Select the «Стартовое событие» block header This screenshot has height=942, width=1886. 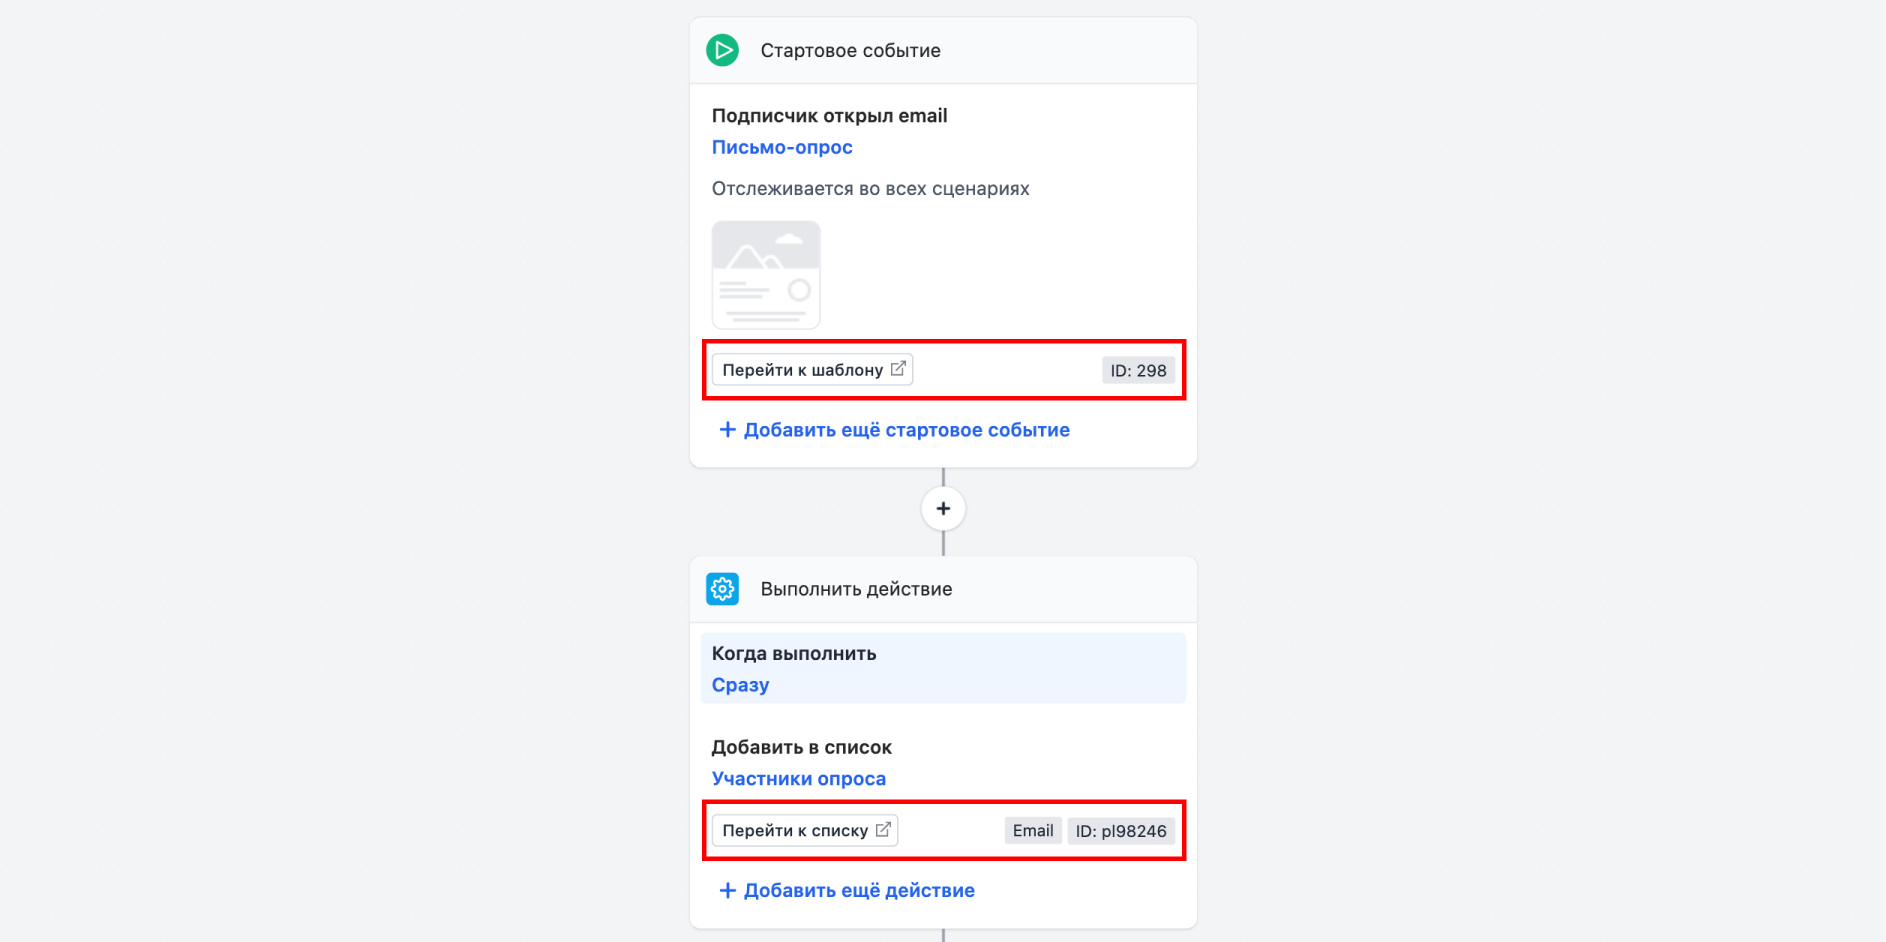click(x=850, y=50)
